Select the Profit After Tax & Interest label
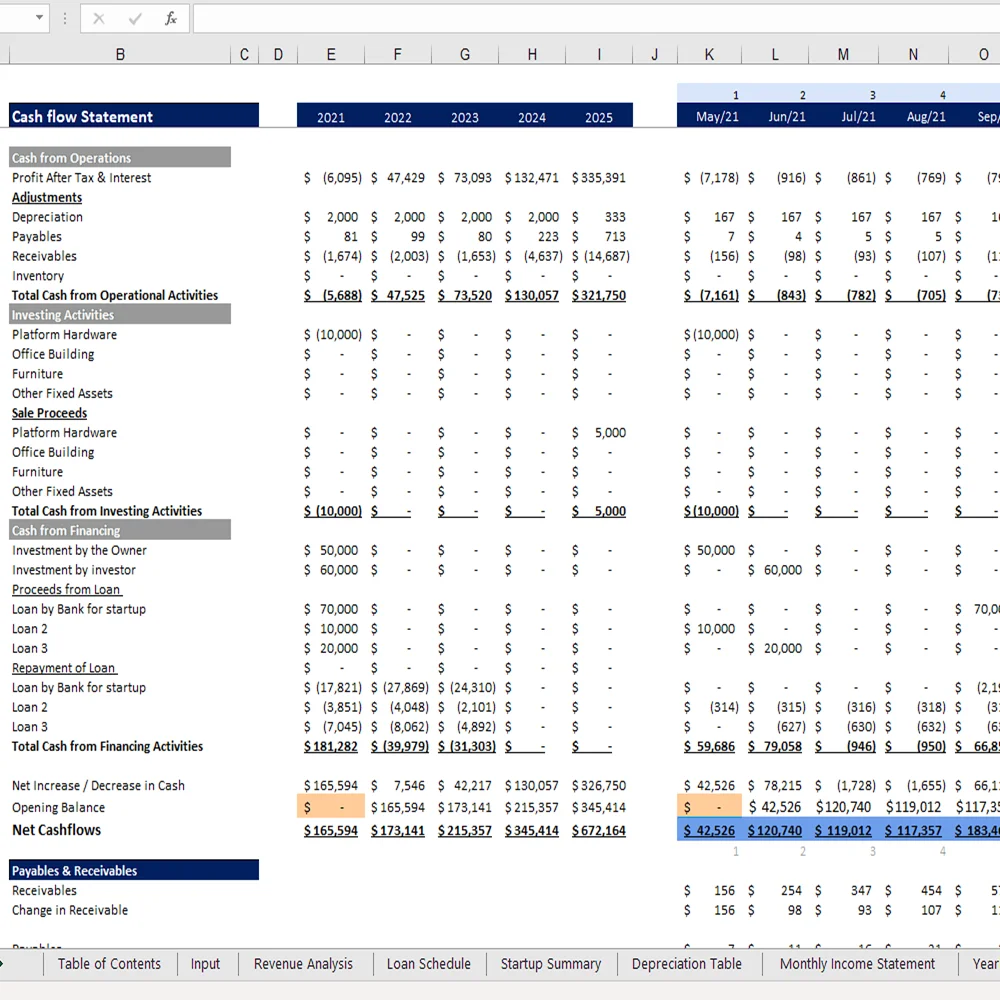Screen dimensions: 1000x1000 pyautogui.click(x=80, y=177)
